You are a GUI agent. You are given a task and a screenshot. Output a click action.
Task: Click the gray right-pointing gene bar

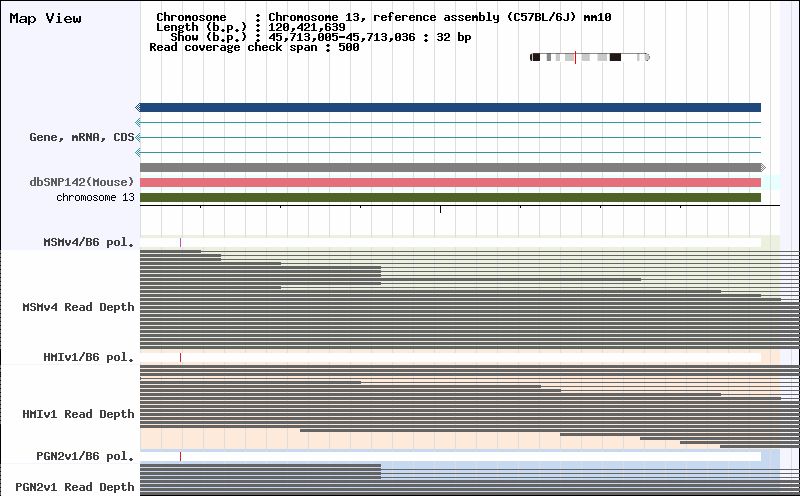451,167
